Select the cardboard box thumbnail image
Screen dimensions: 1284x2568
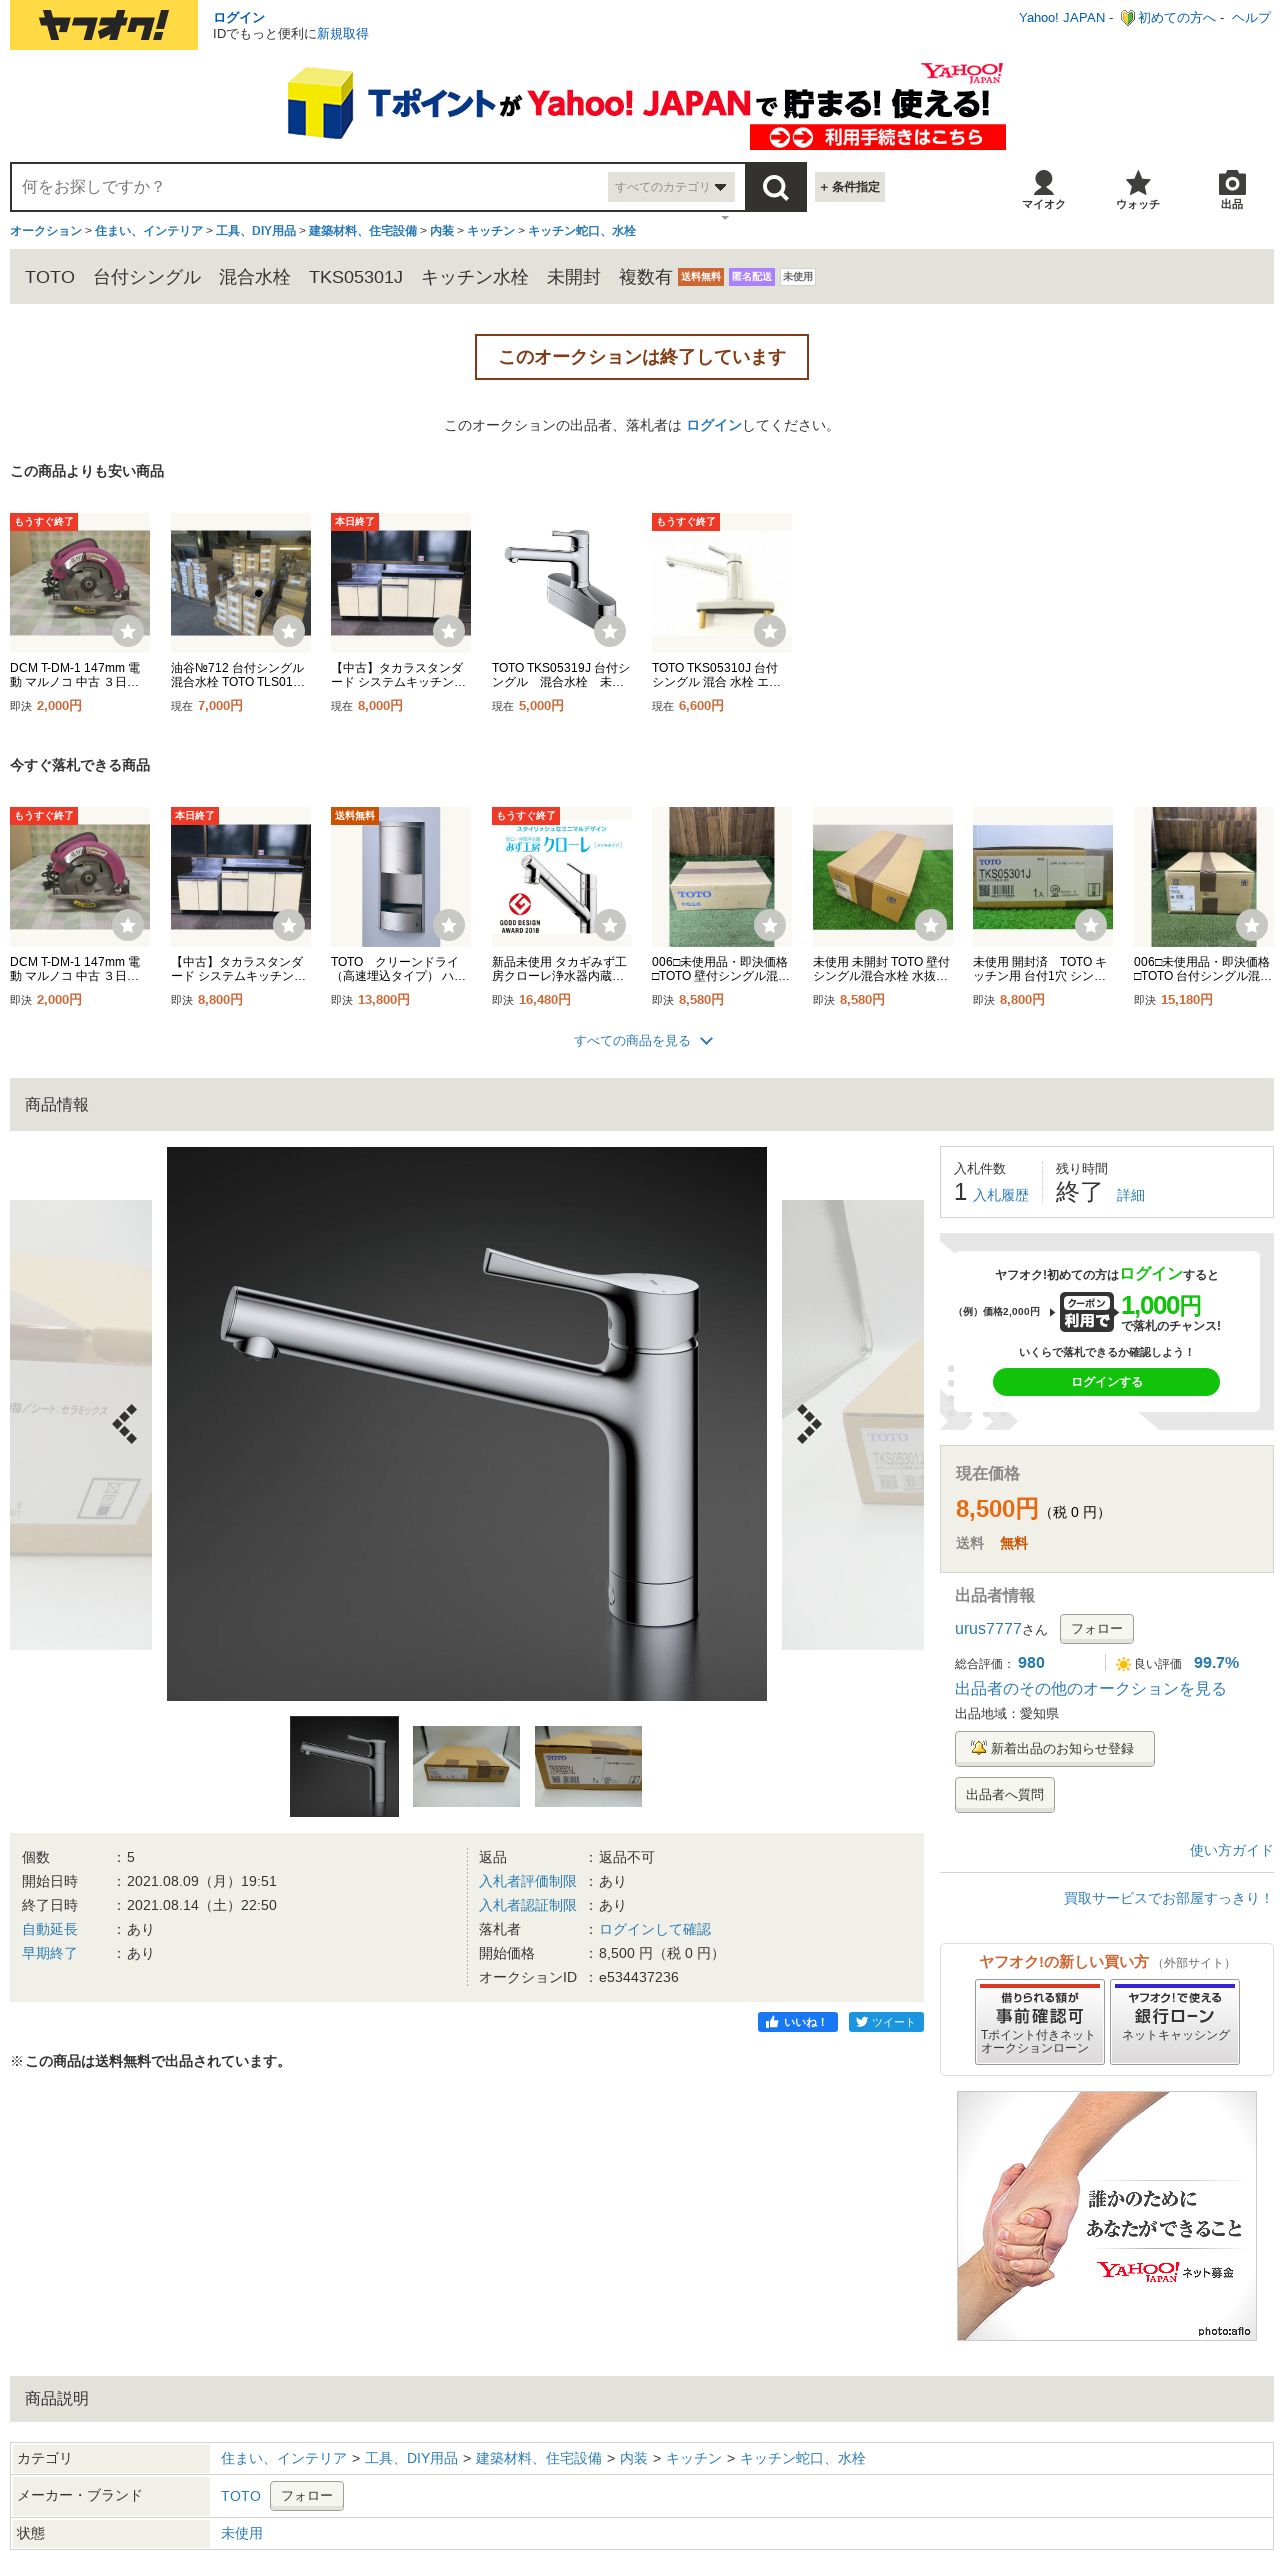click(466, 1766)
